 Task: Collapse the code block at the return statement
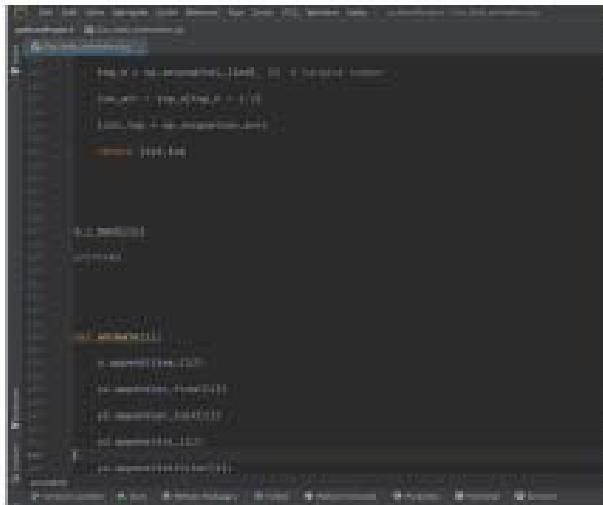point(76,151)
